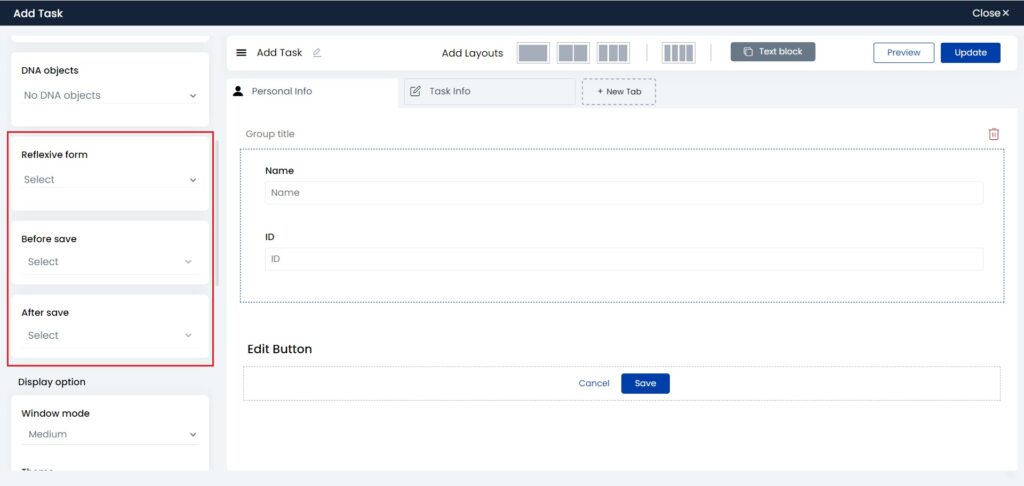Expand the Window mode dropdown showing Medium
This screenshot has height=486, width=1024.
click(x=110, y=435)
